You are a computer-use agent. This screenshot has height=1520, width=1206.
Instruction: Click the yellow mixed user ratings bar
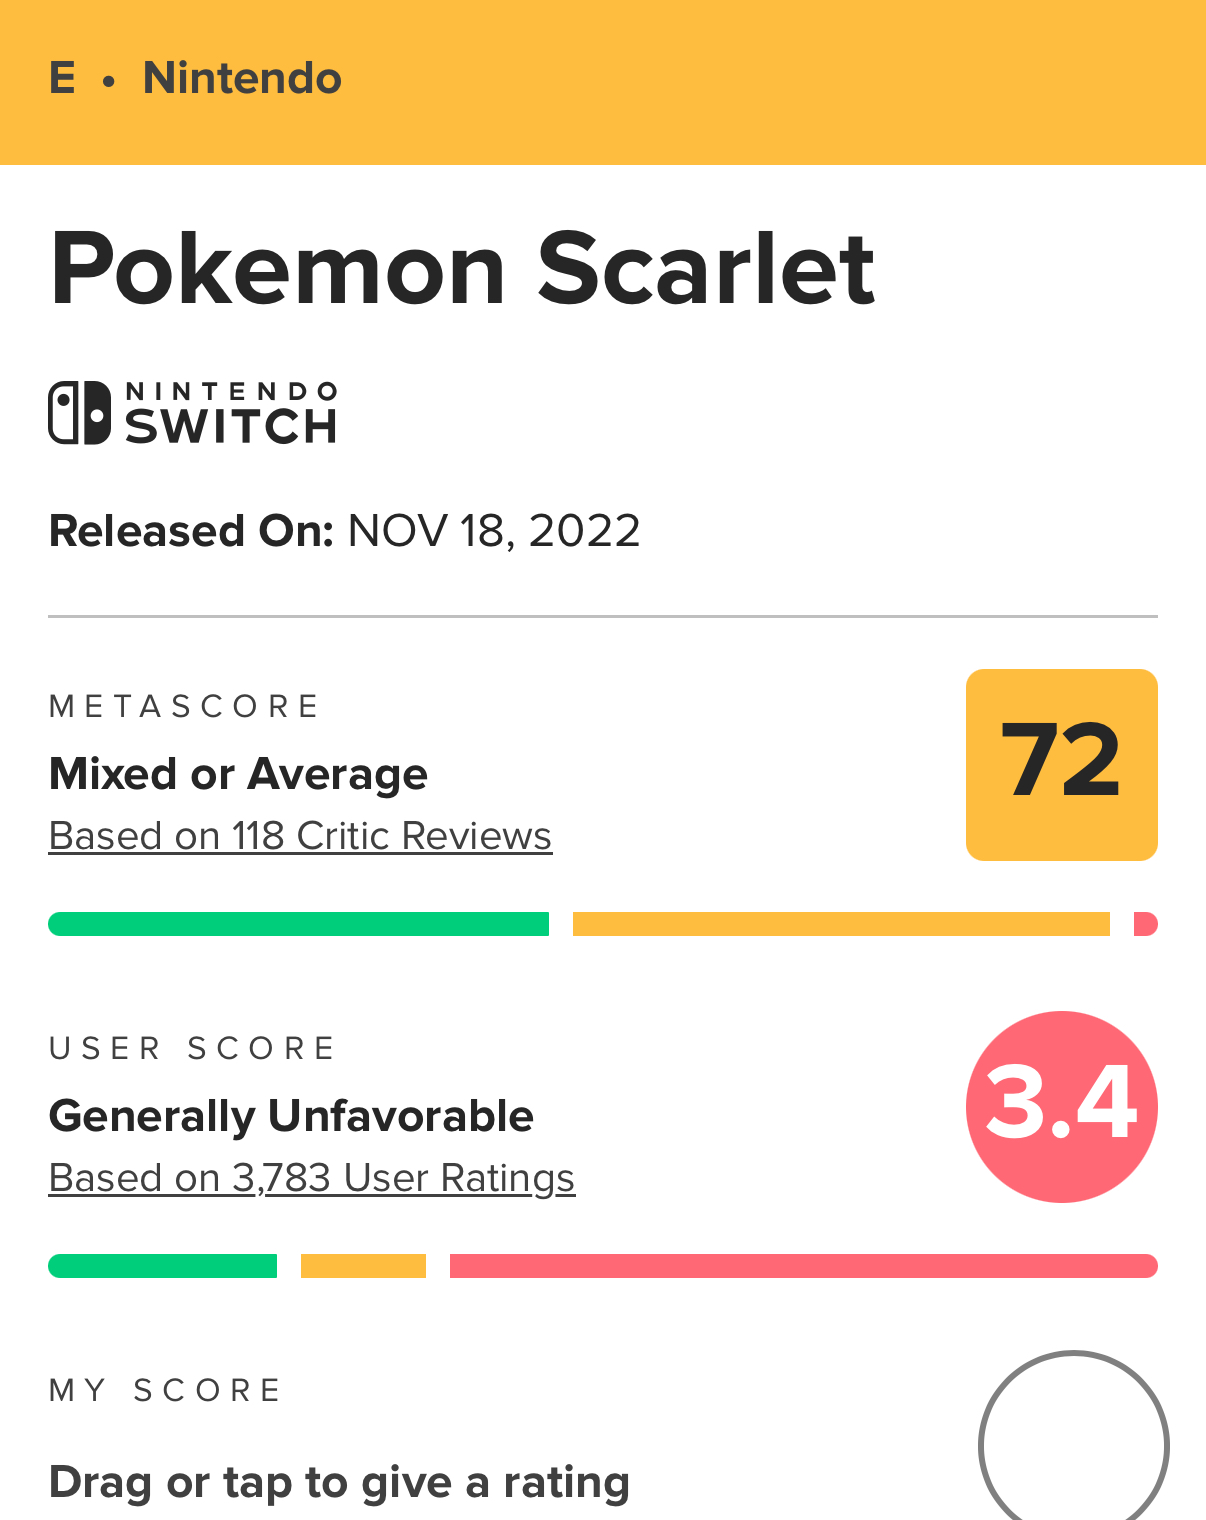coord(363,1266)
